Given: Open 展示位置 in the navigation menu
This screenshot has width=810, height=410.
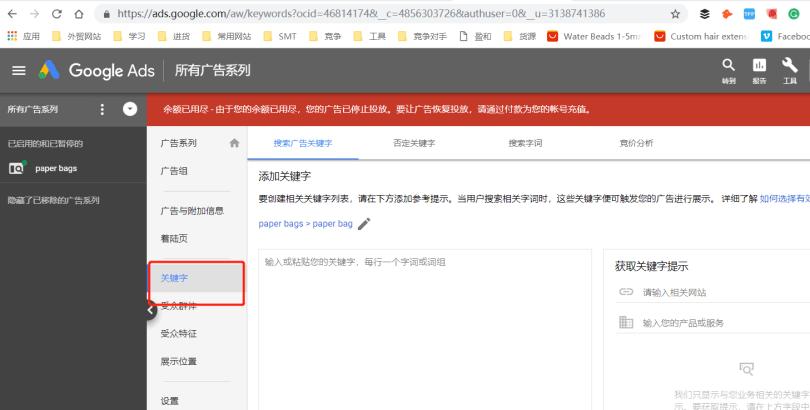Looking at the screenshot, I should 178,361.
